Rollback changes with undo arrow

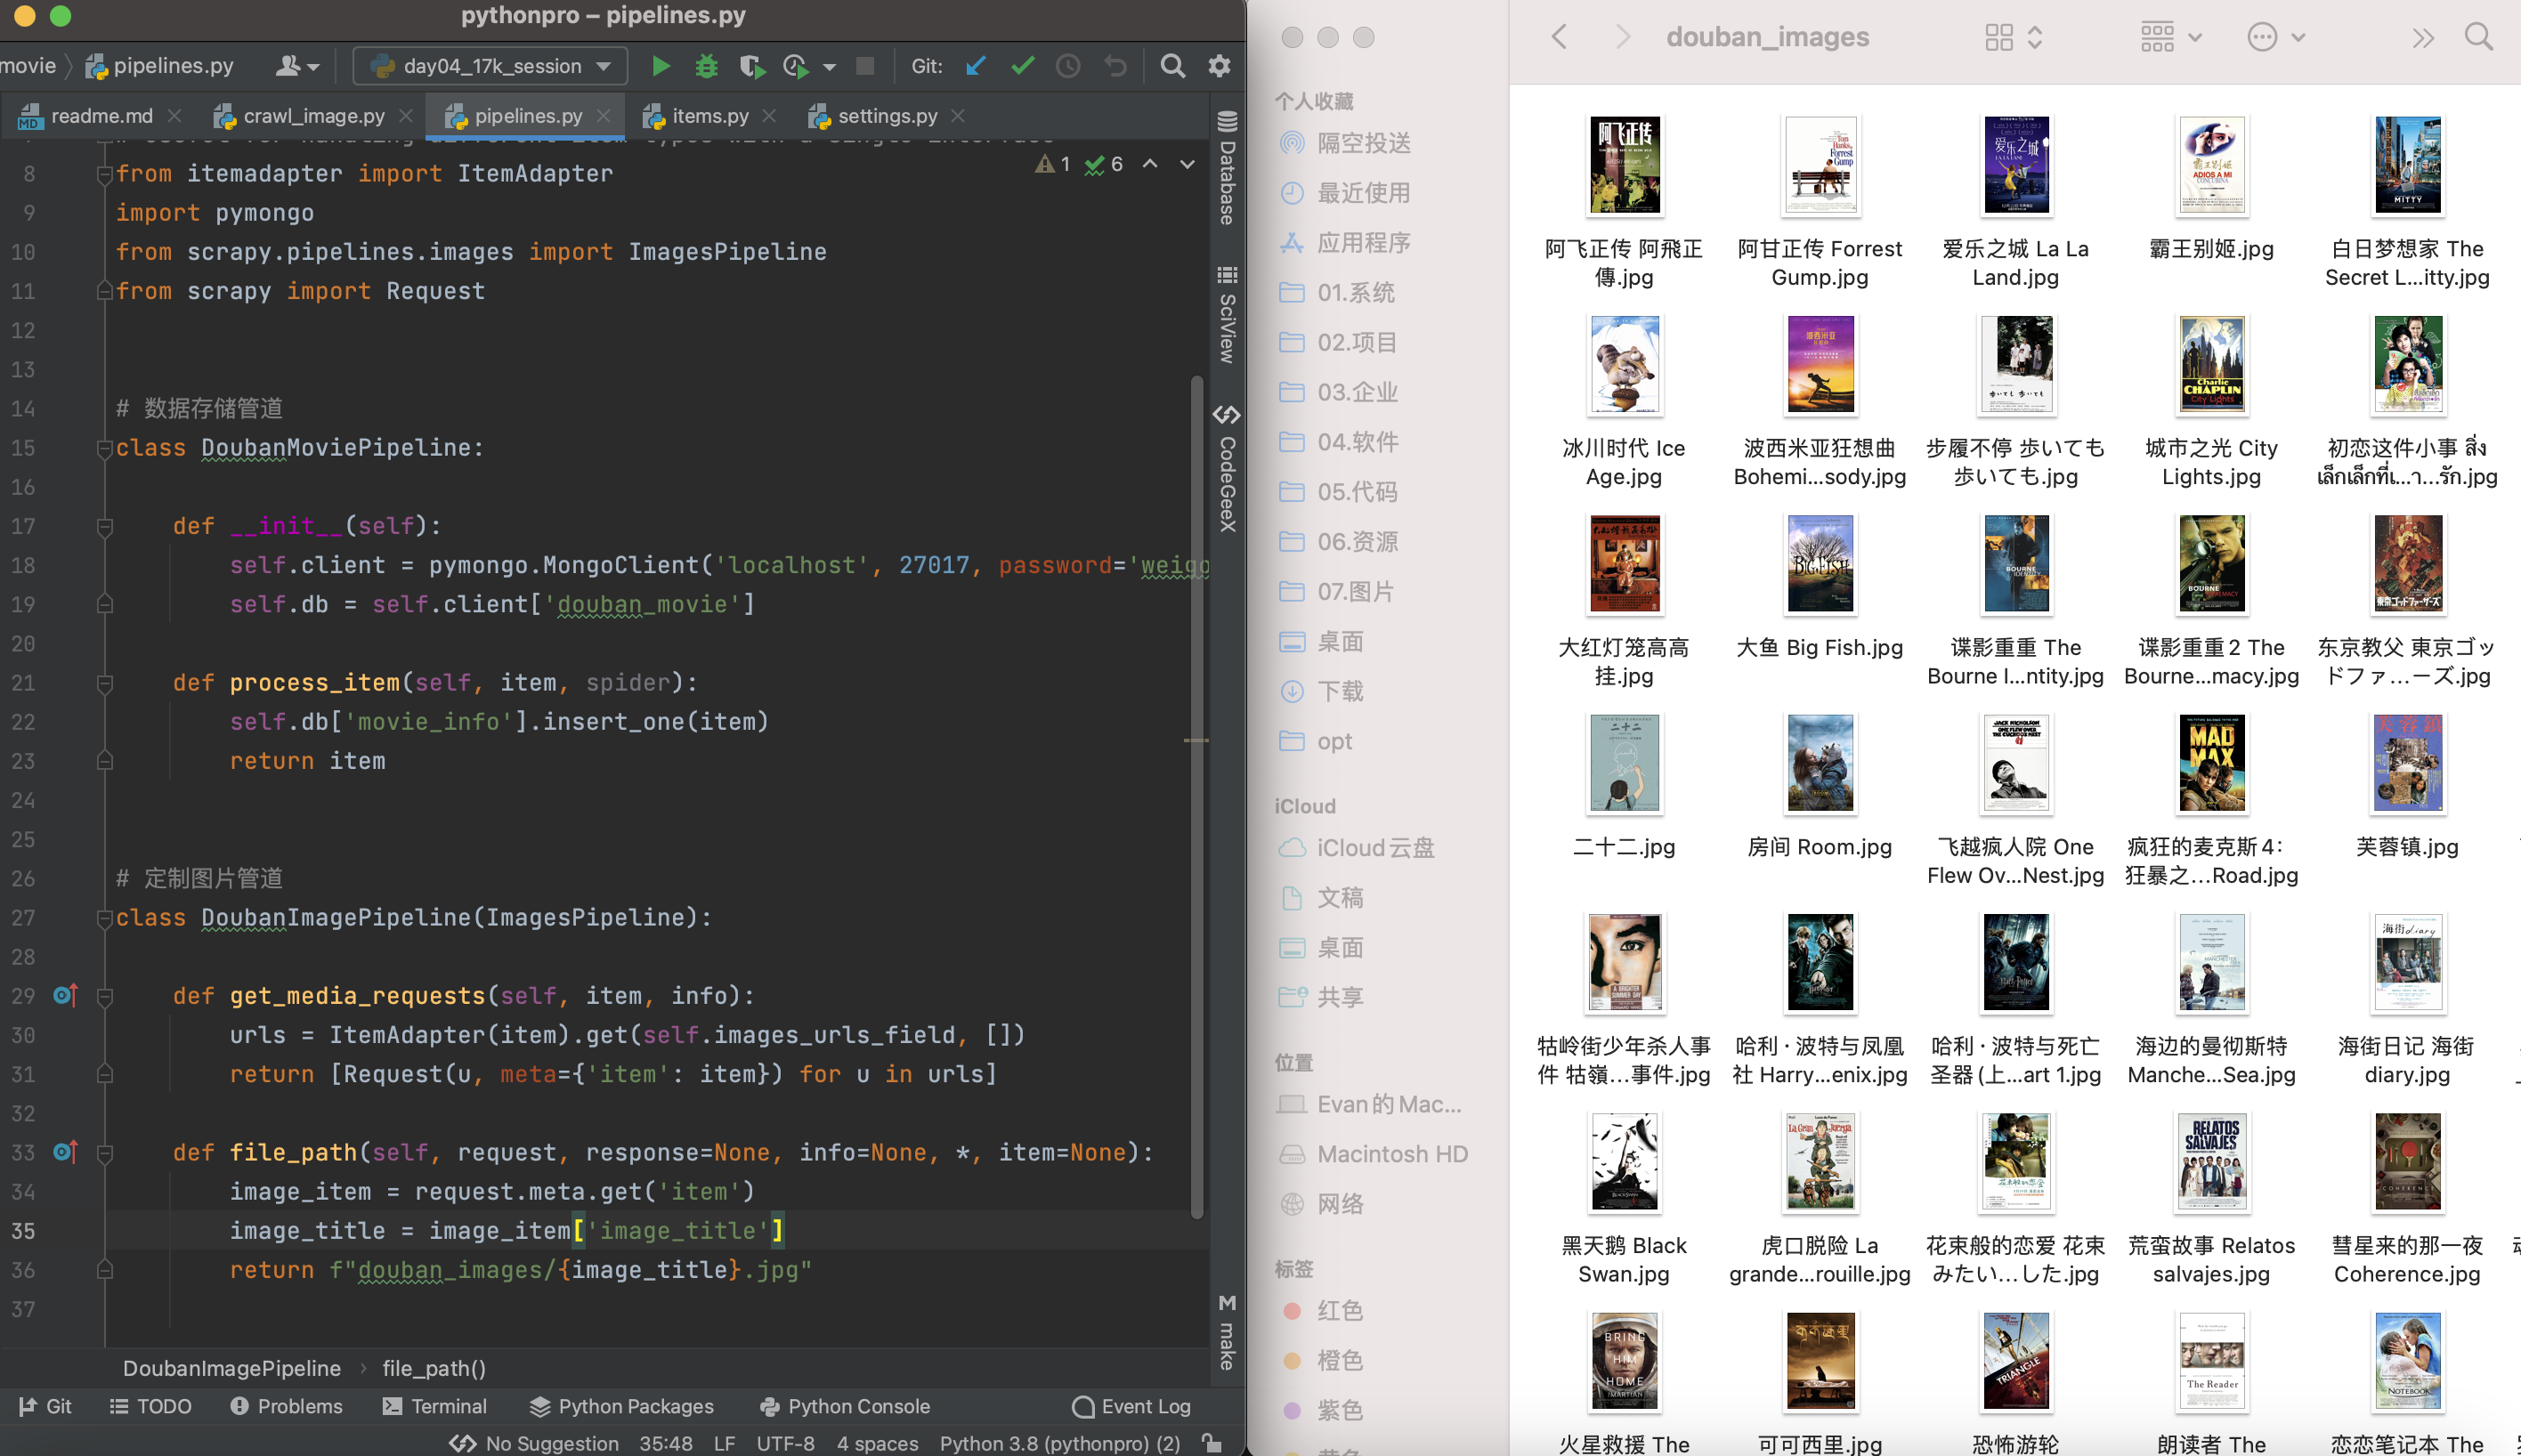[1115, 66]
